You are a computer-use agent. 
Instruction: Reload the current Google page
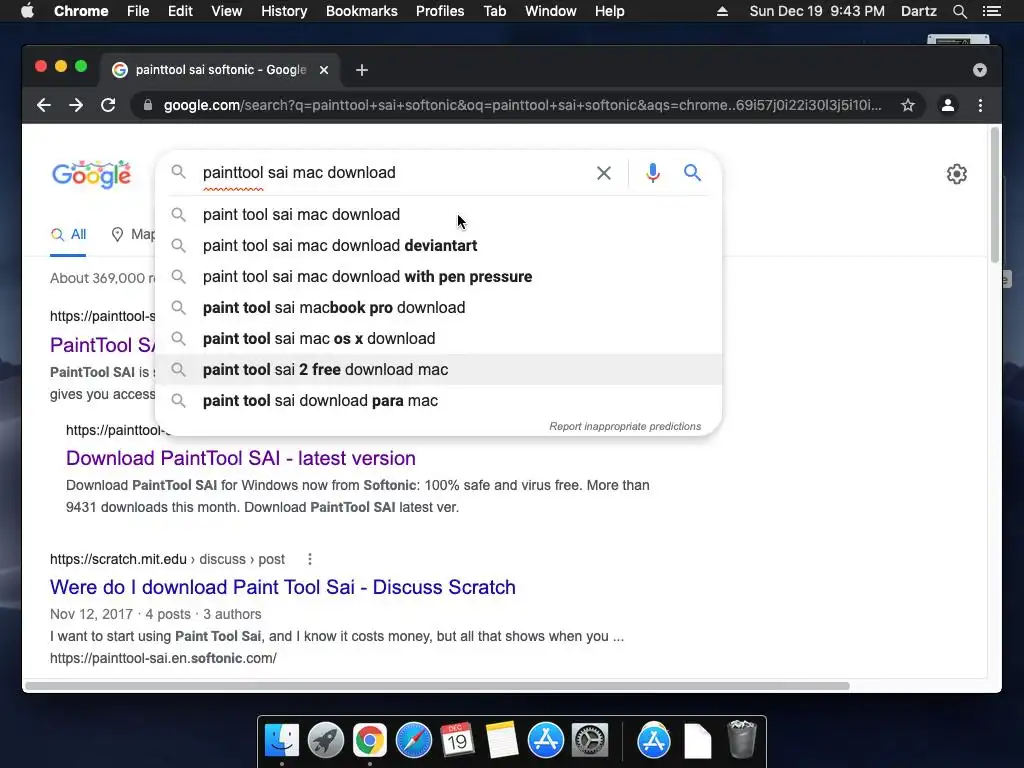pos(108,105)
